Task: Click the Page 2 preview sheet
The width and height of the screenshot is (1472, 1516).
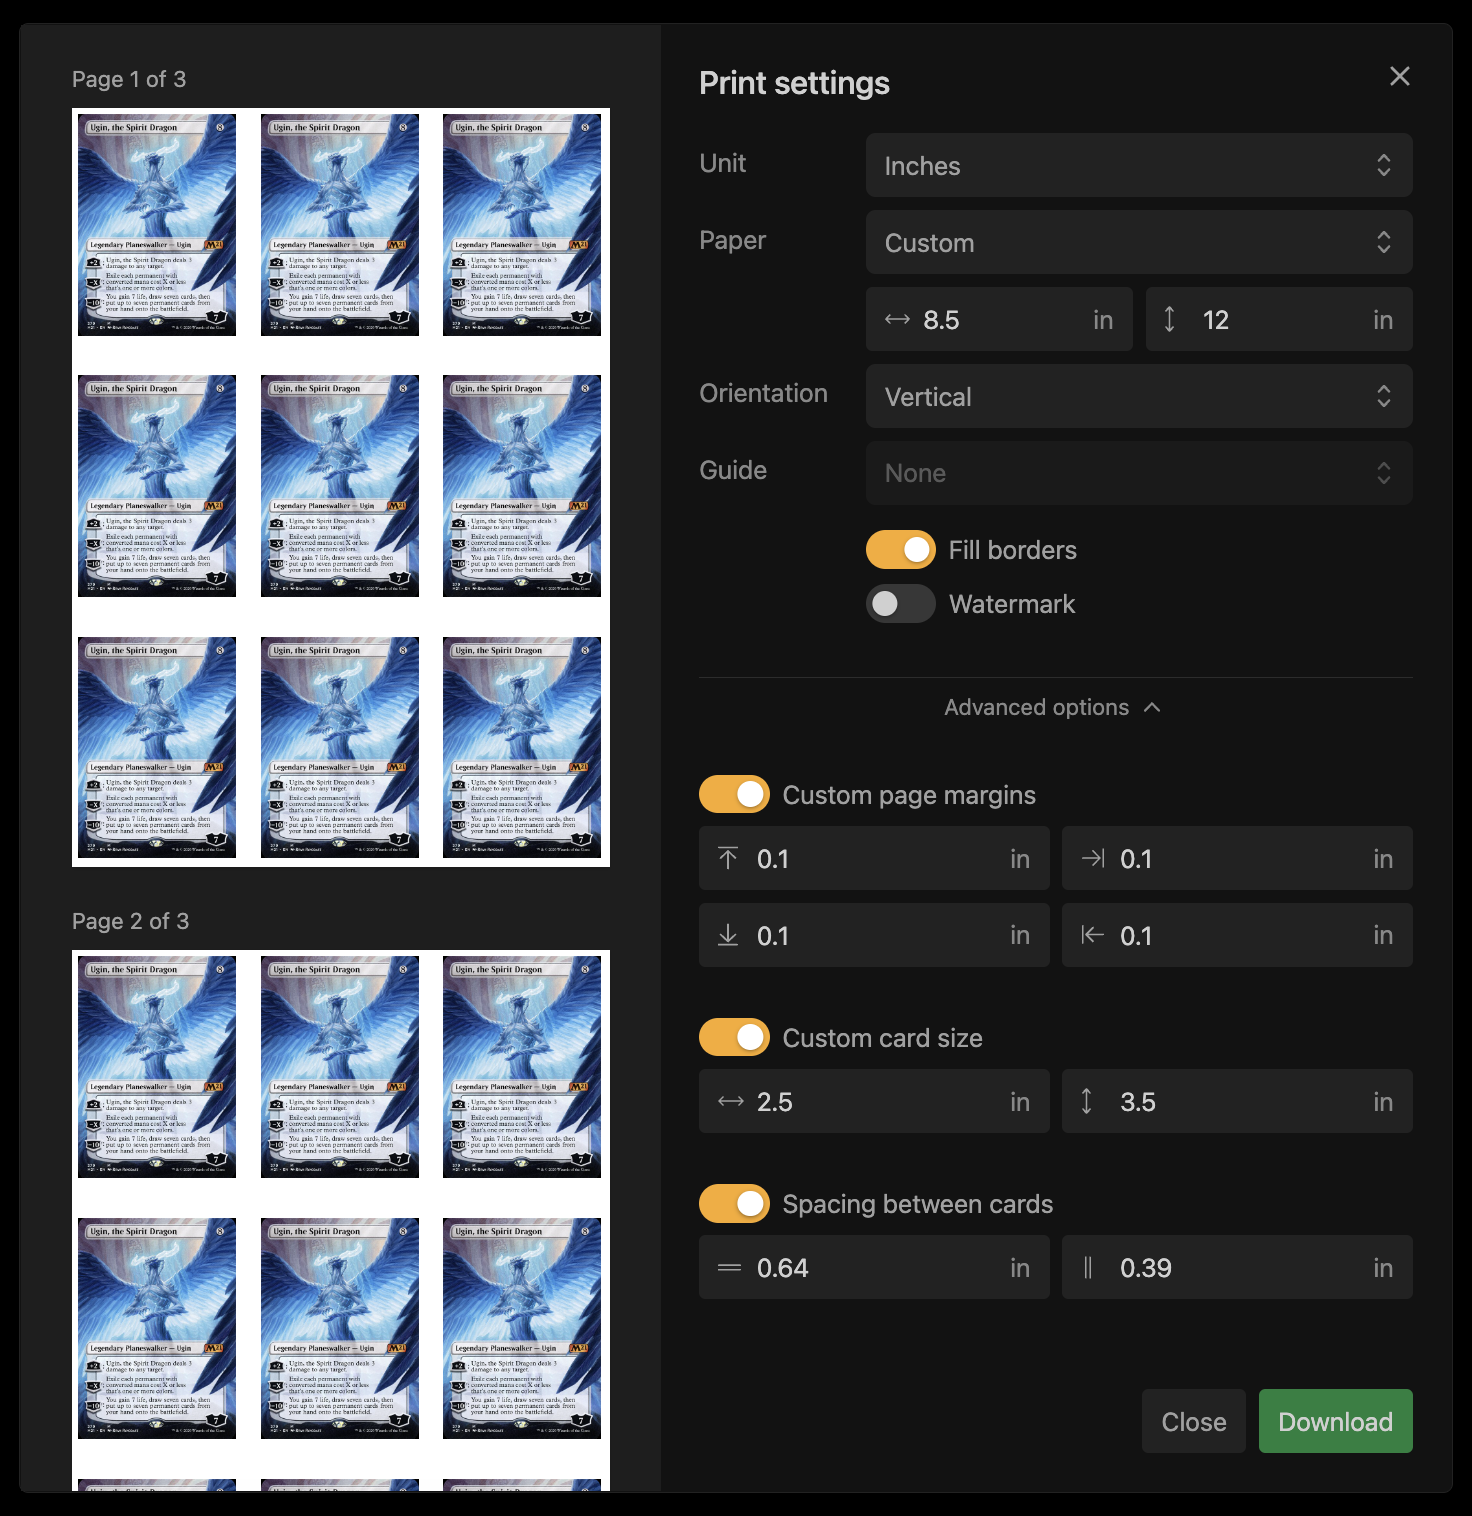Action: click(x=341, y=1220)
